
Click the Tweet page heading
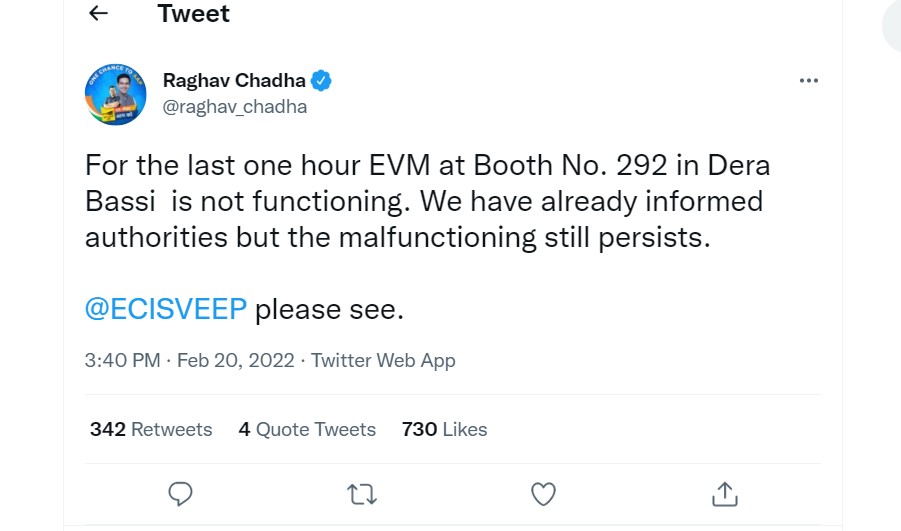(193, 14)
